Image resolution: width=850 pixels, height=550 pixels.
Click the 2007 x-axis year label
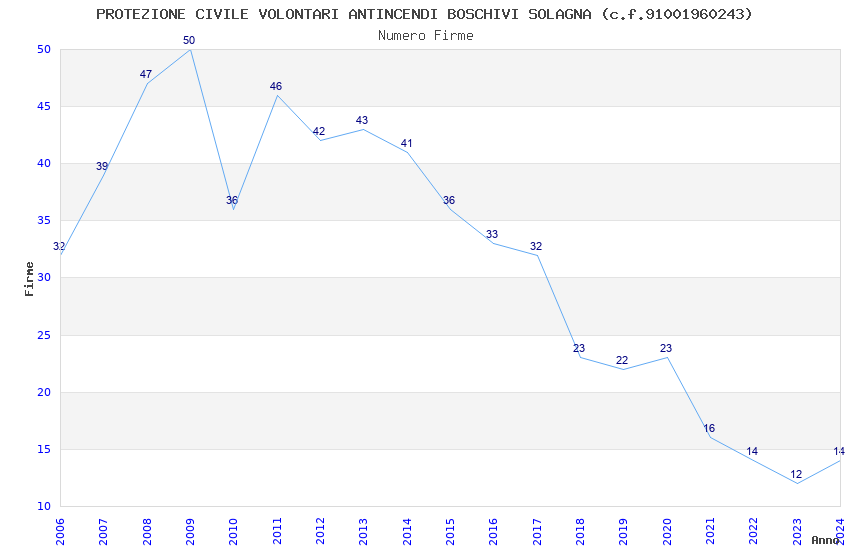pos(103,532)
